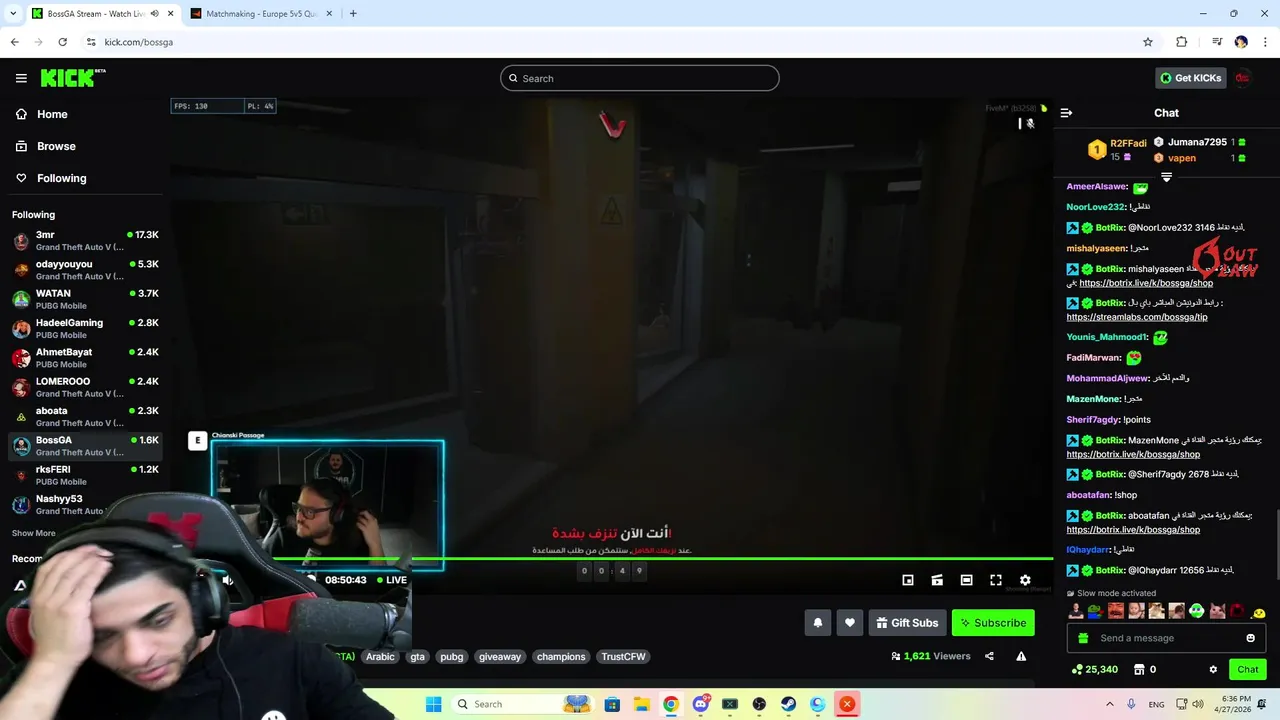Open clip creation icon in player
This screenshot has height=720, width=1280.
tap(937, 580)
